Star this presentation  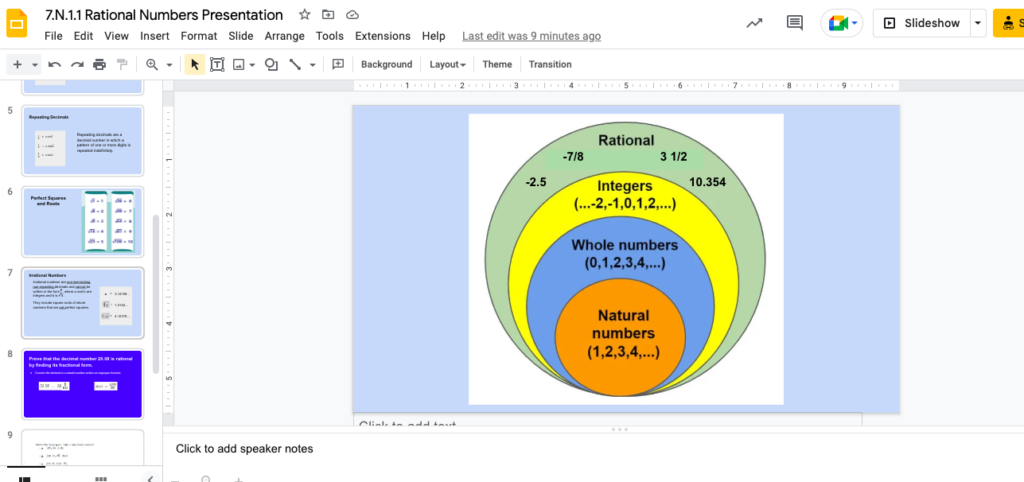coord(304,15)
